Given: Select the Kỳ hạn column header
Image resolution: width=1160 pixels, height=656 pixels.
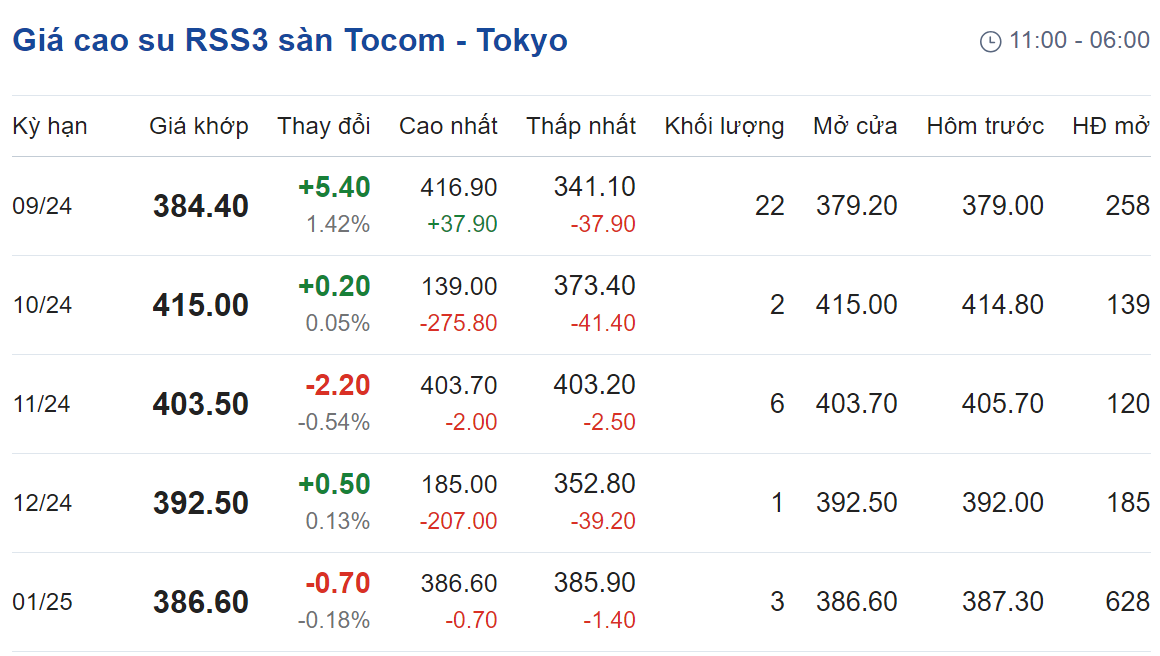Looking at the screenshot, I should [x=50, y=126].
